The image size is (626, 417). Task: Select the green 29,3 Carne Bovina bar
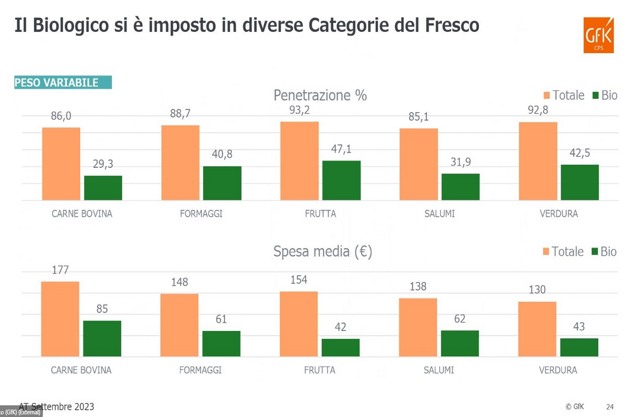(x=102, y=187)
